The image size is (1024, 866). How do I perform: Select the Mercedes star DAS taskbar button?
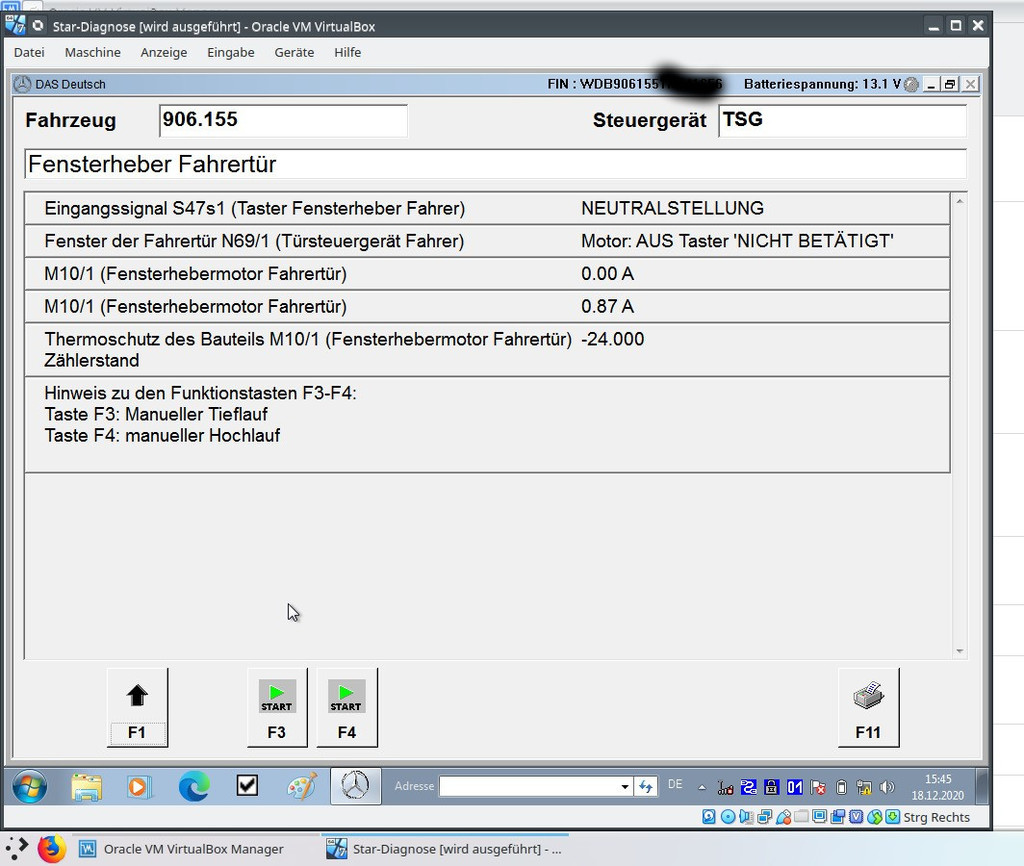(355, 786)
